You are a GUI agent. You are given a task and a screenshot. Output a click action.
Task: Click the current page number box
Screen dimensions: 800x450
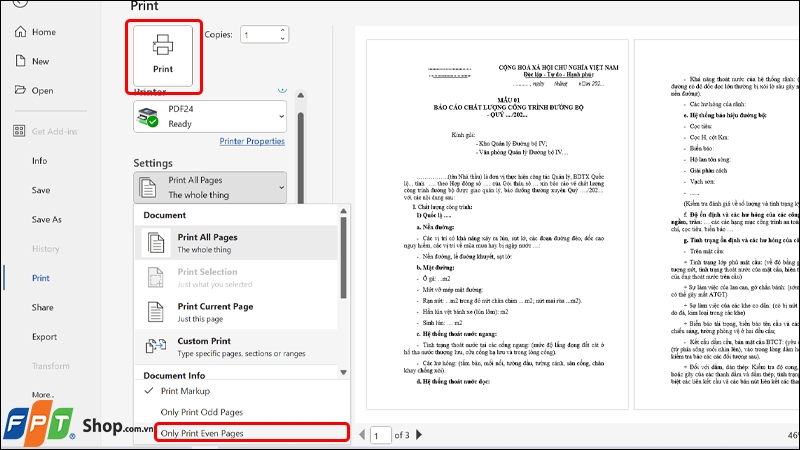[380, 435]
